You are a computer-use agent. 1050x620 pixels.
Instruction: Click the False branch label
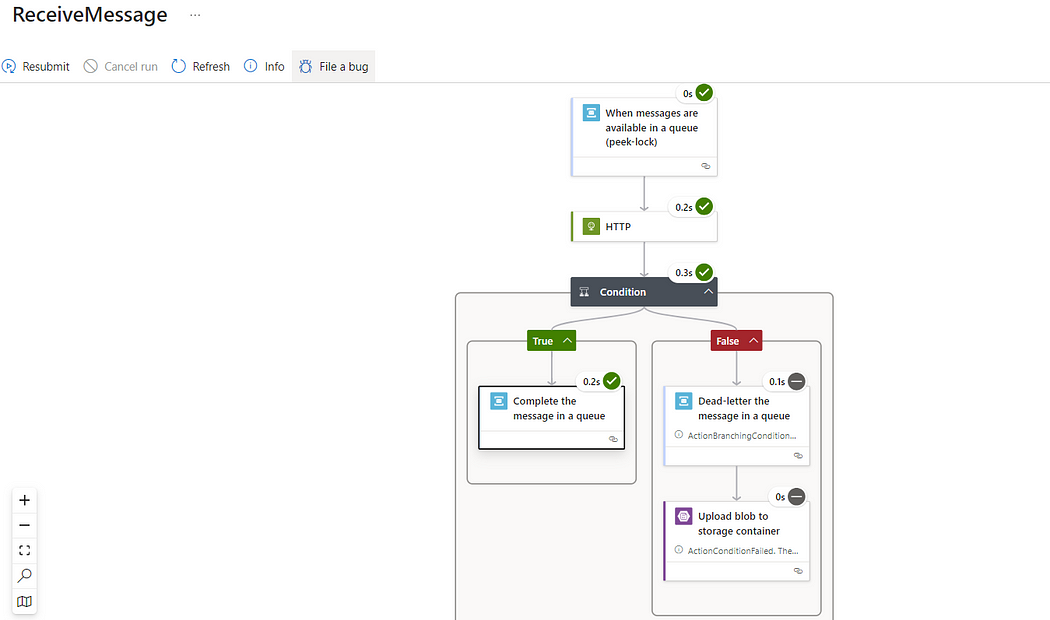point(727,341)
